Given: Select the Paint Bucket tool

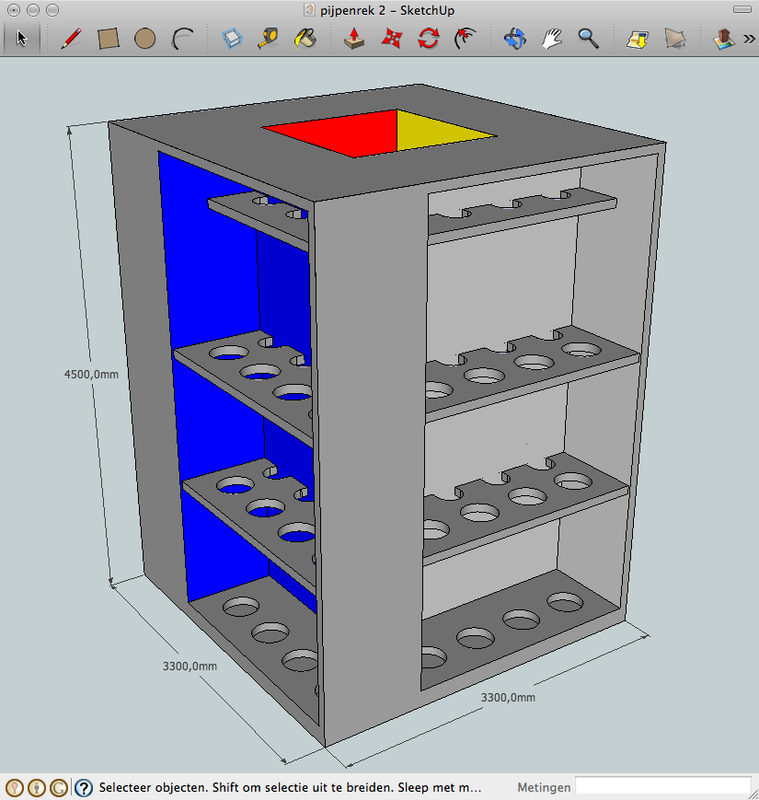Looking at the screenshot, I should coord(305,38).
